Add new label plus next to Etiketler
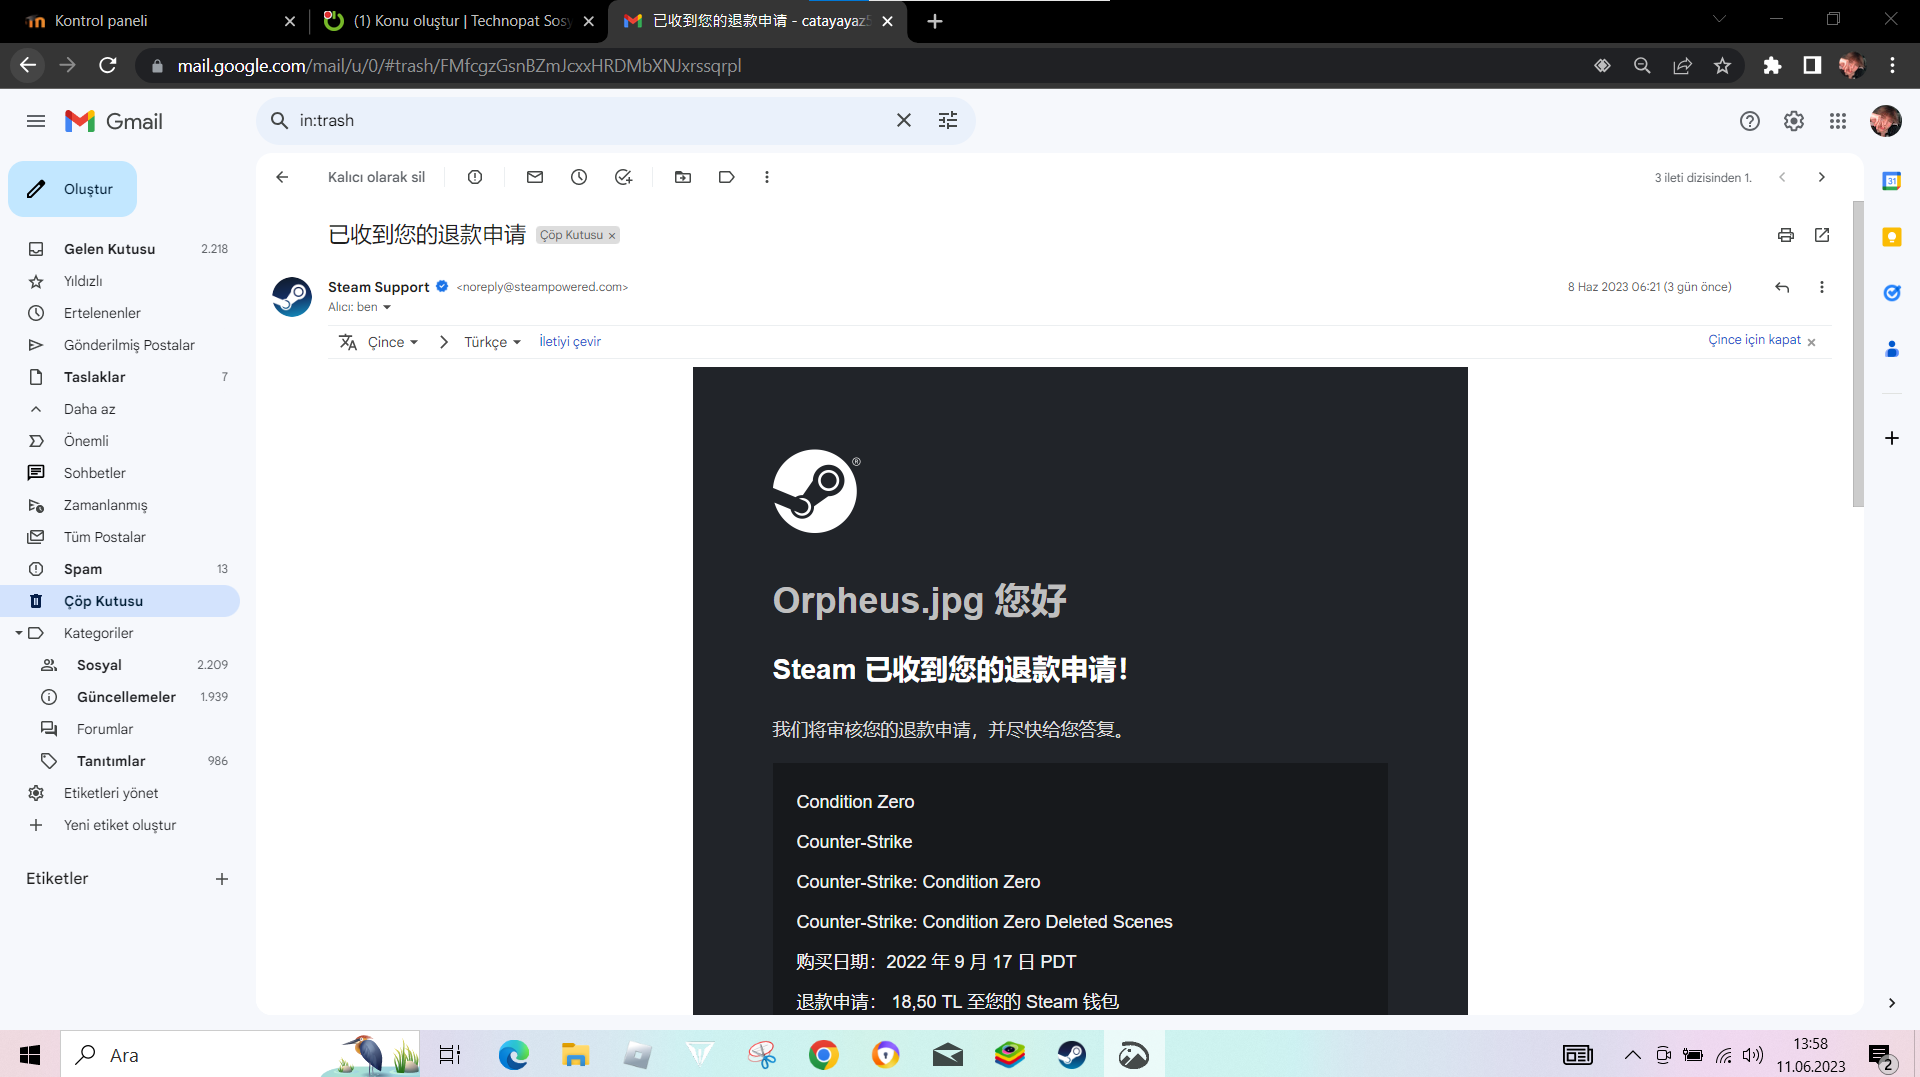 (x=222, y=879)
